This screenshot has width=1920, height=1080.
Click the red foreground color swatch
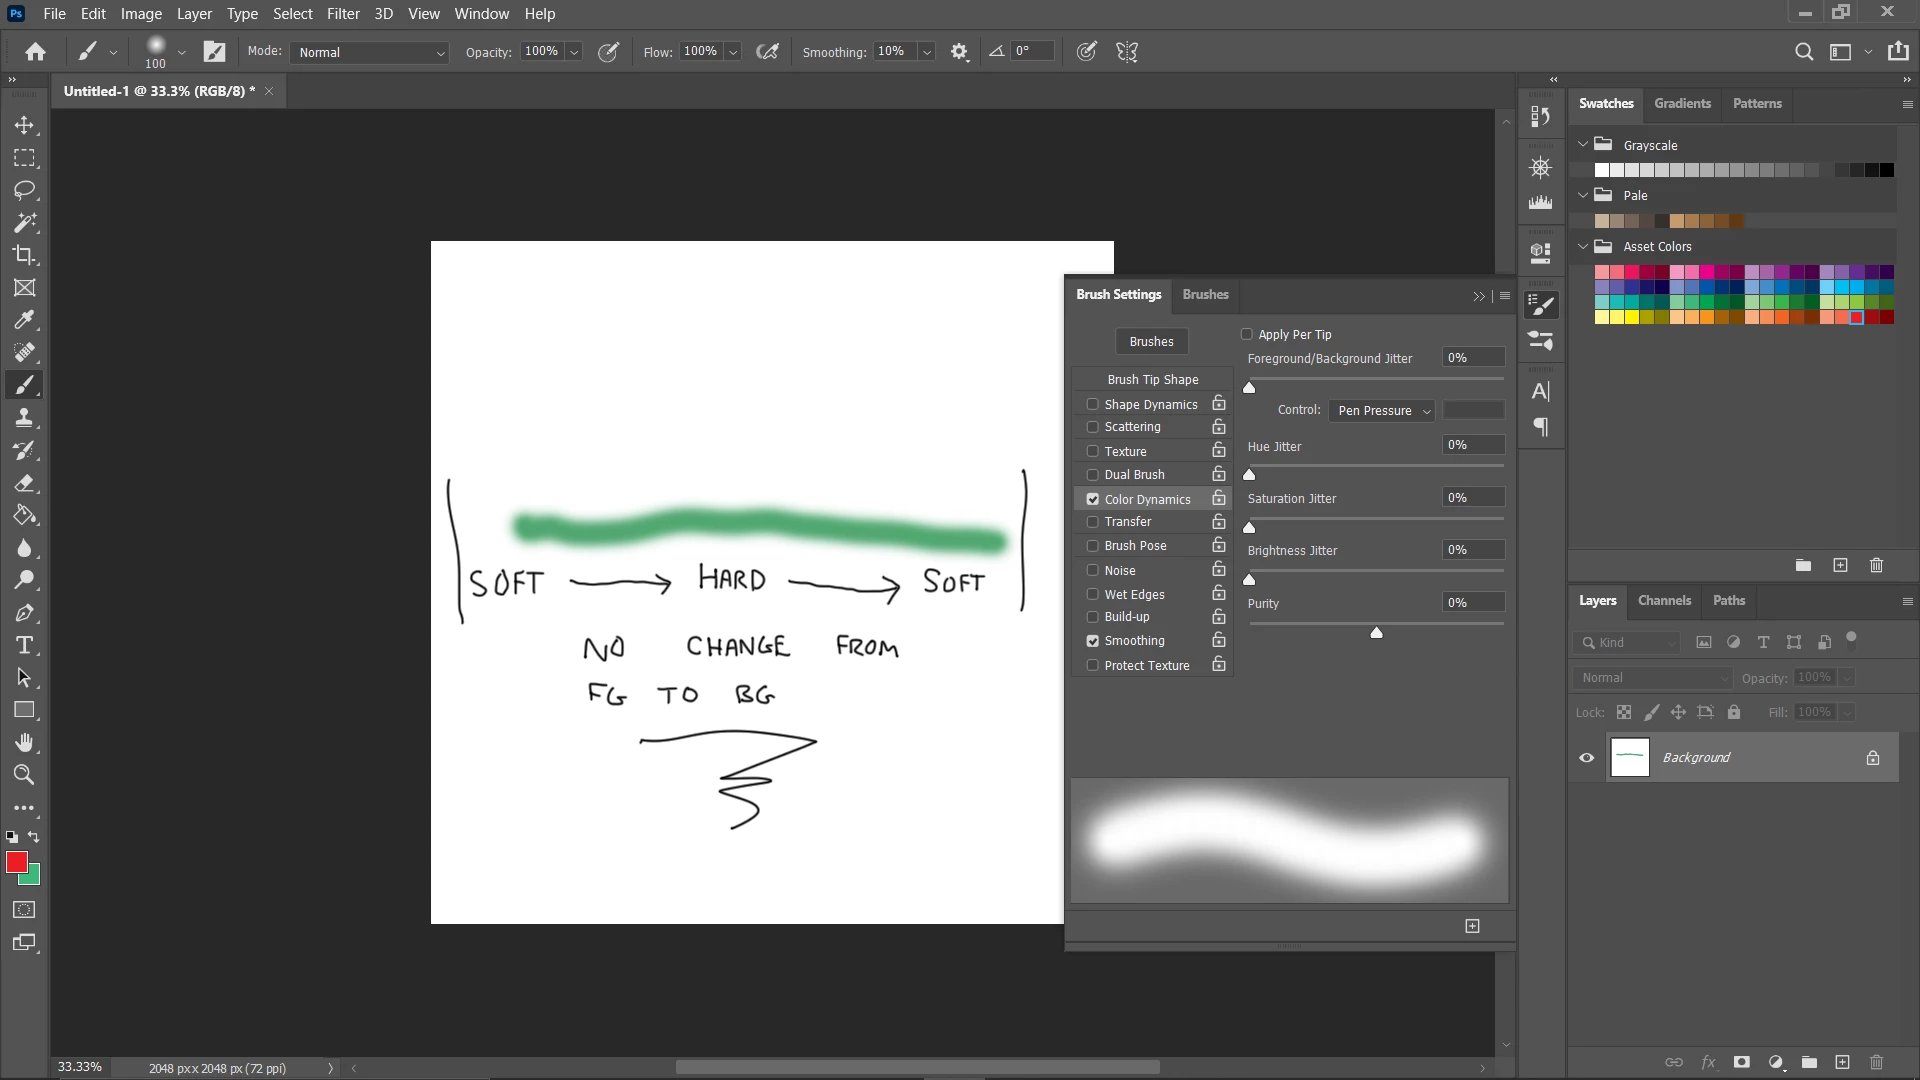(x=16, y=862)
